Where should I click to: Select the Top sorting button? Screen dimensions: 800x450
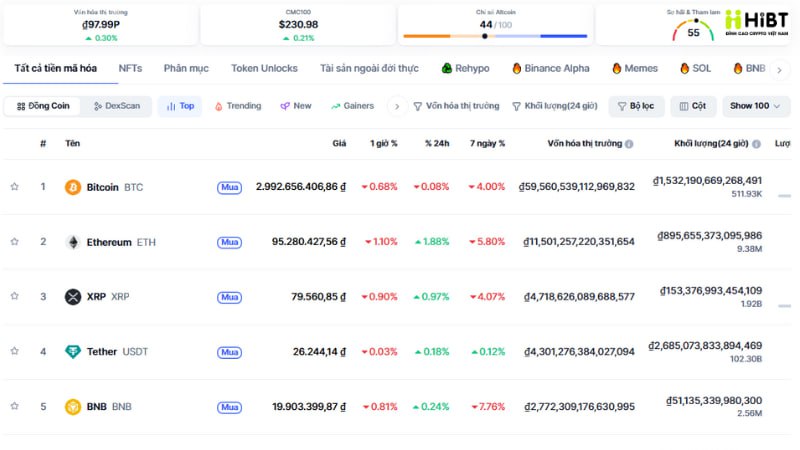coord(180,106)
